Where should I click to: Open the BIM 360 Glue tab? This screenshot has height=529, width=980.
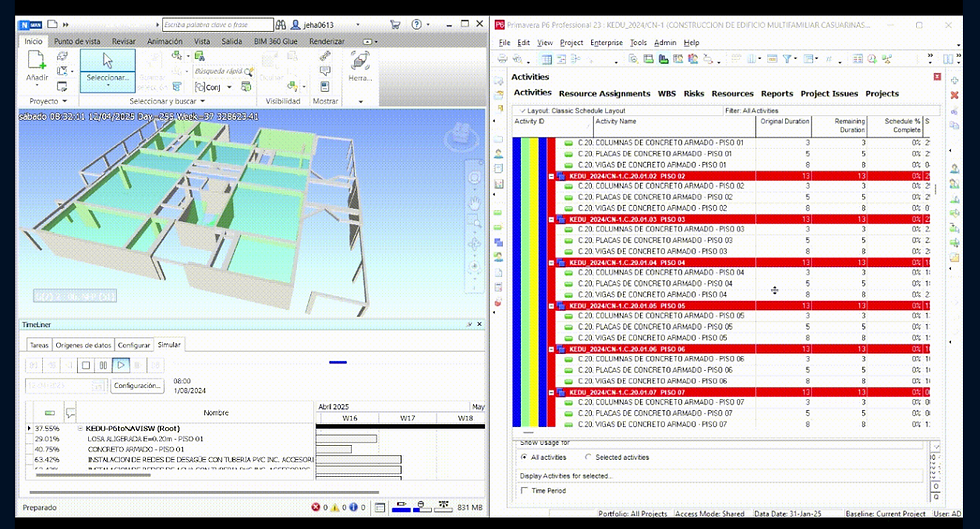click(276, 41)
